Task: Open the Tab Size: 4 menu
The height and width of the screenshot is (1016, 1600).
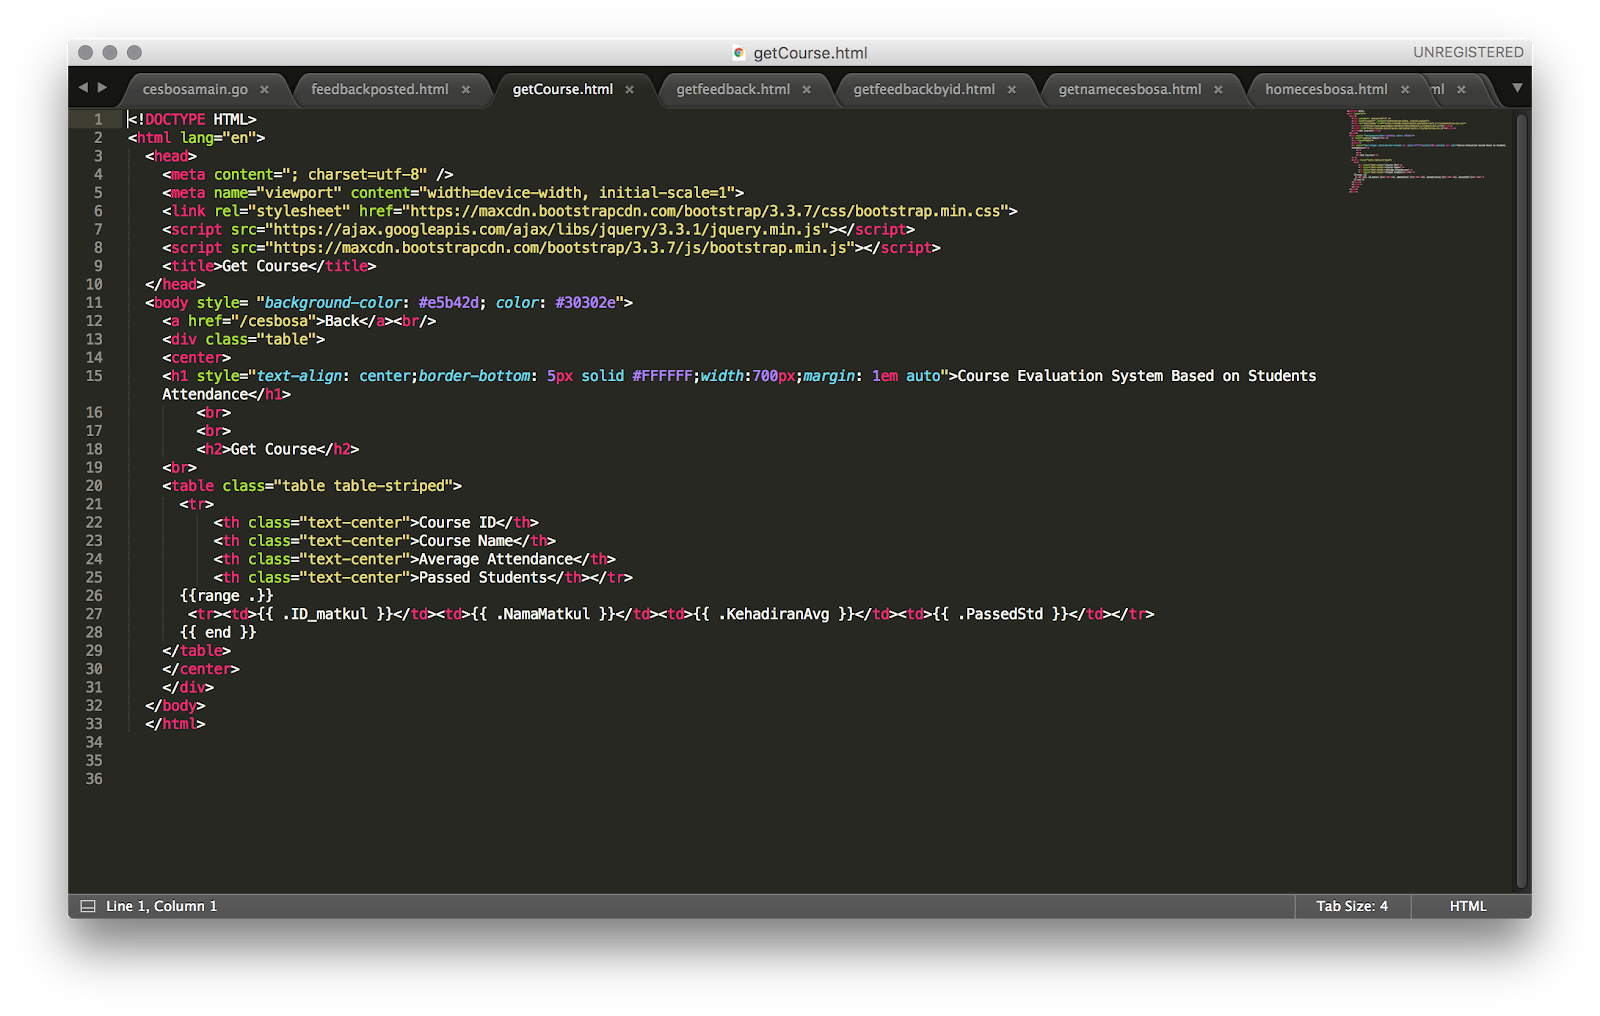Action: 1352,905
